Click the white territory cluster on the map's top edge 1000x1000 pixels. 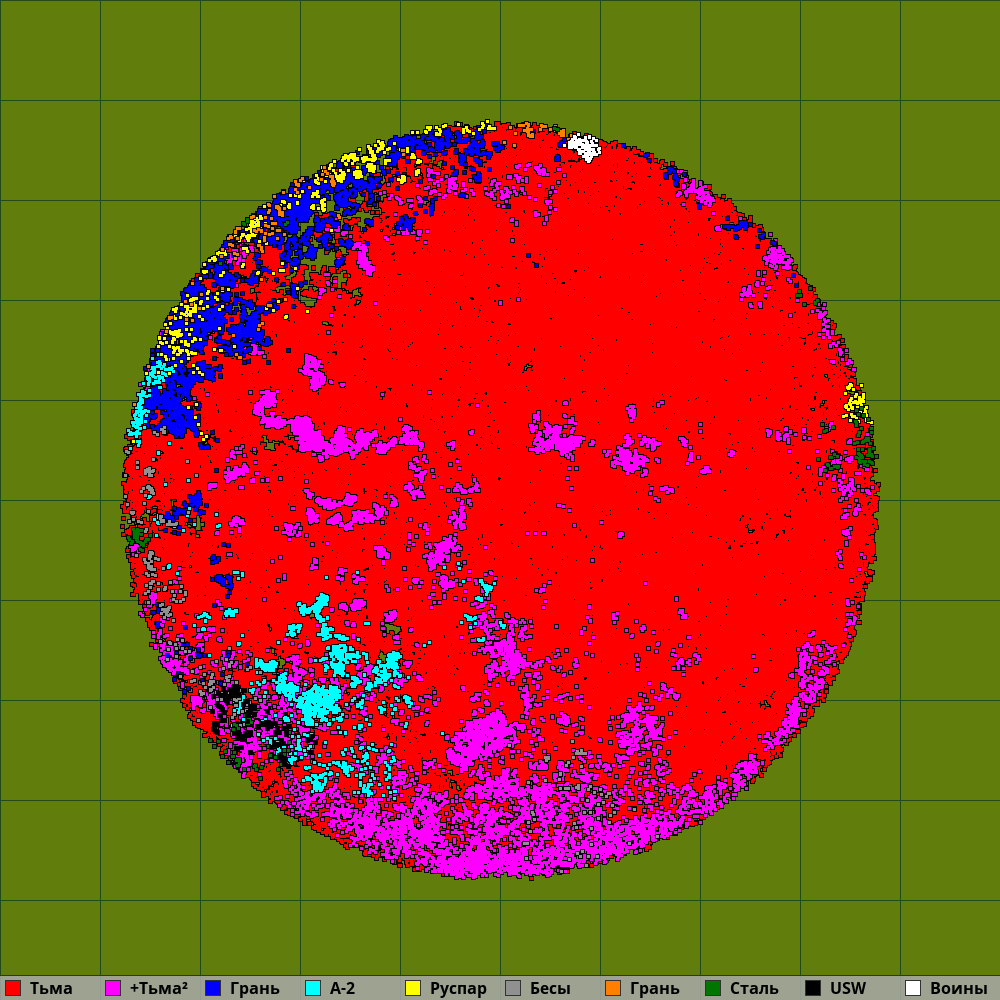point(583,147)
